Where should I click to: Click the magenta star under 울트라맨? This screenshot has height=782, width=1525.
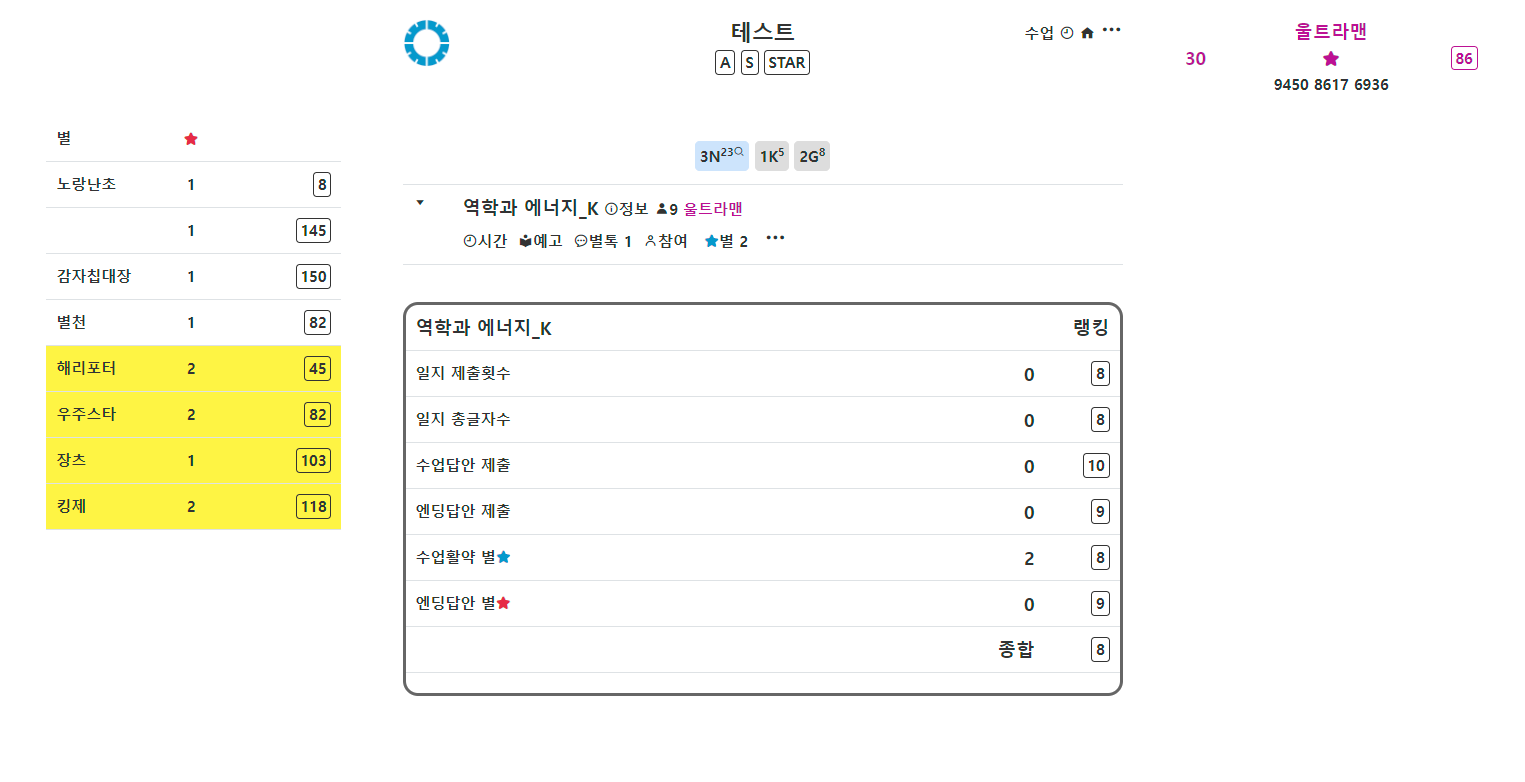[x=1330, y=59]
